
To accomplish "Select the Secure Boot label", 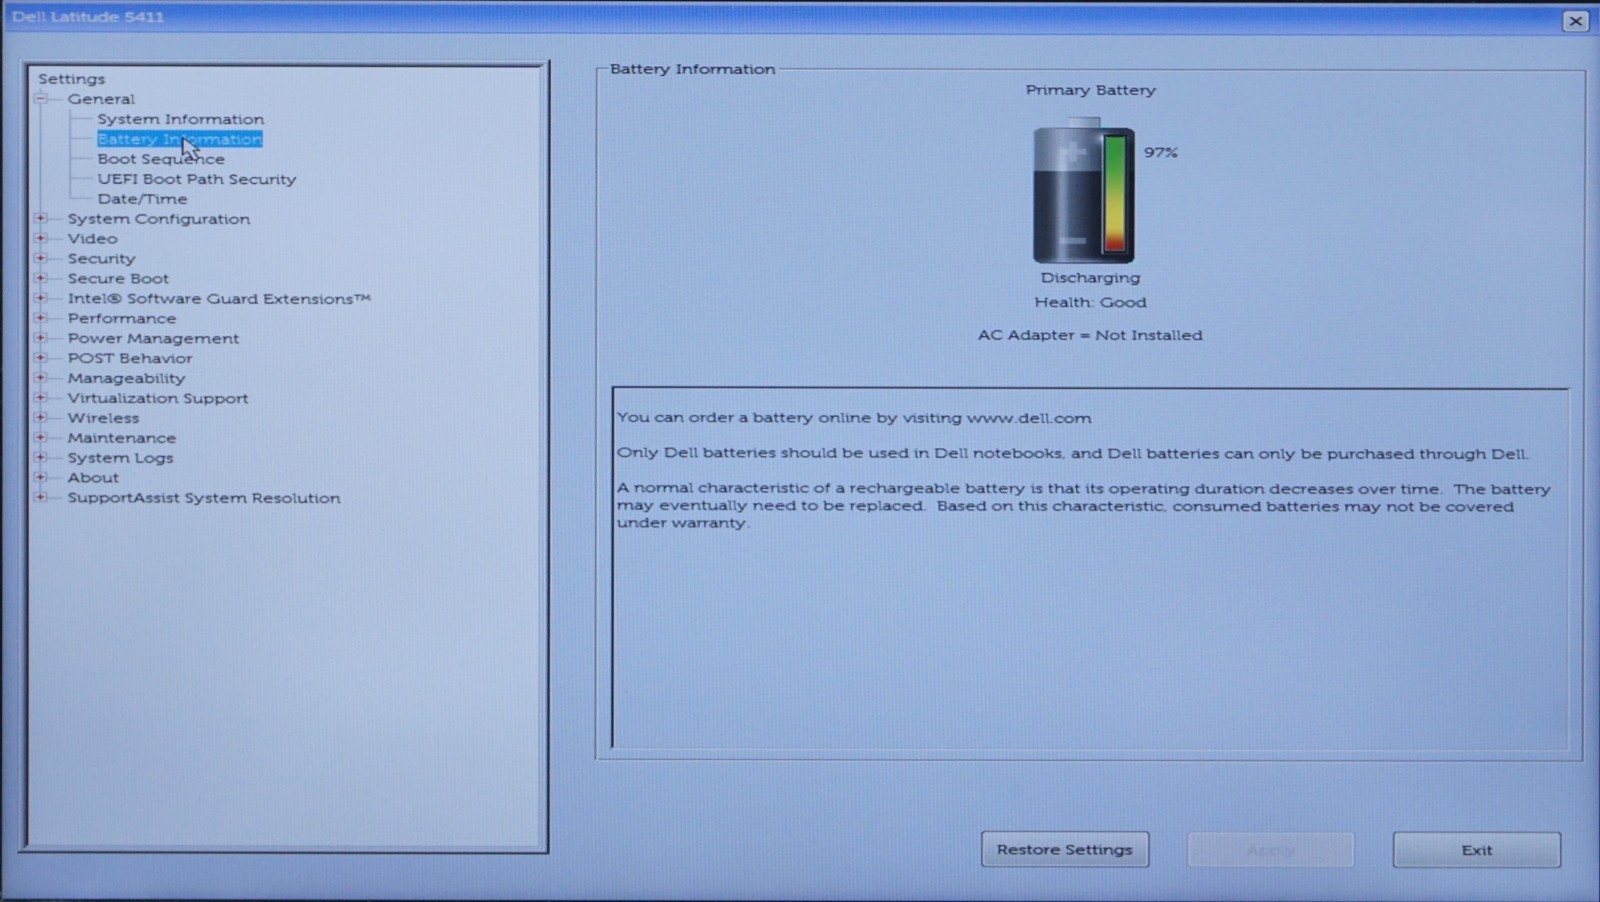I will click(x=118, y=278).
